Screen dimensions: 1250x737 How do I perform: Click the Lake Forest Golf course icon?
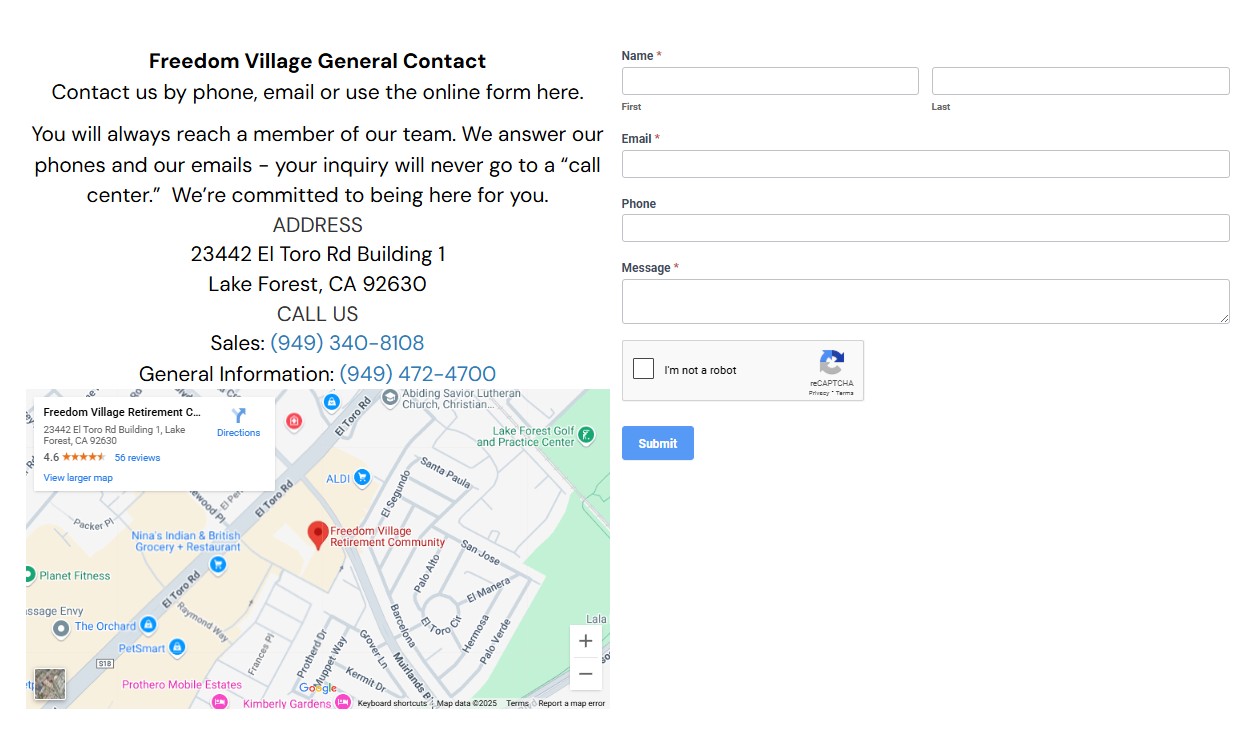tap(587, 434)
